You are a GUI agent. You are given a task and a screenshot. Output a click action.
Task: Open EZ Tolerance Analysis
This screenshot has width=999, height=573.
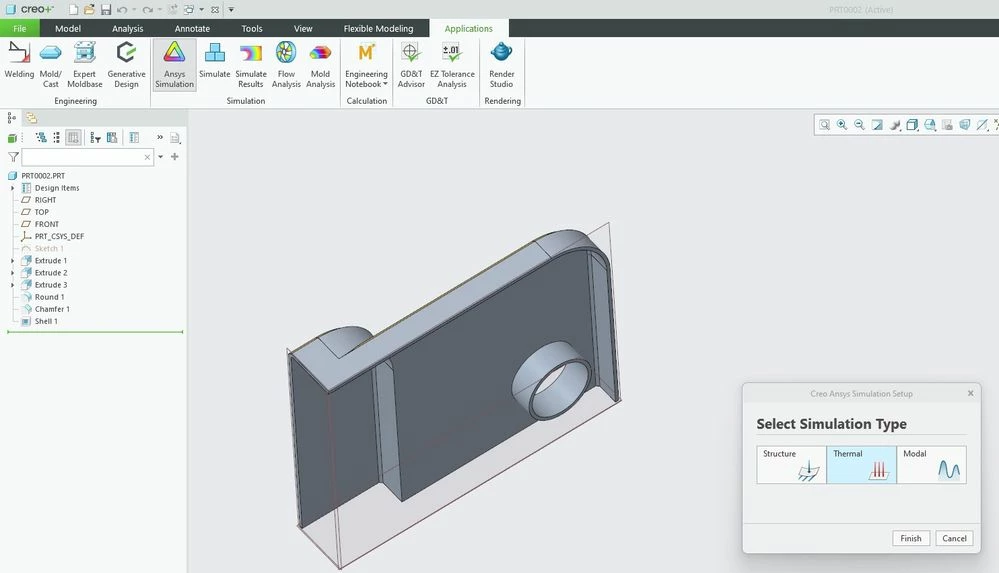(x=452, y=63)
